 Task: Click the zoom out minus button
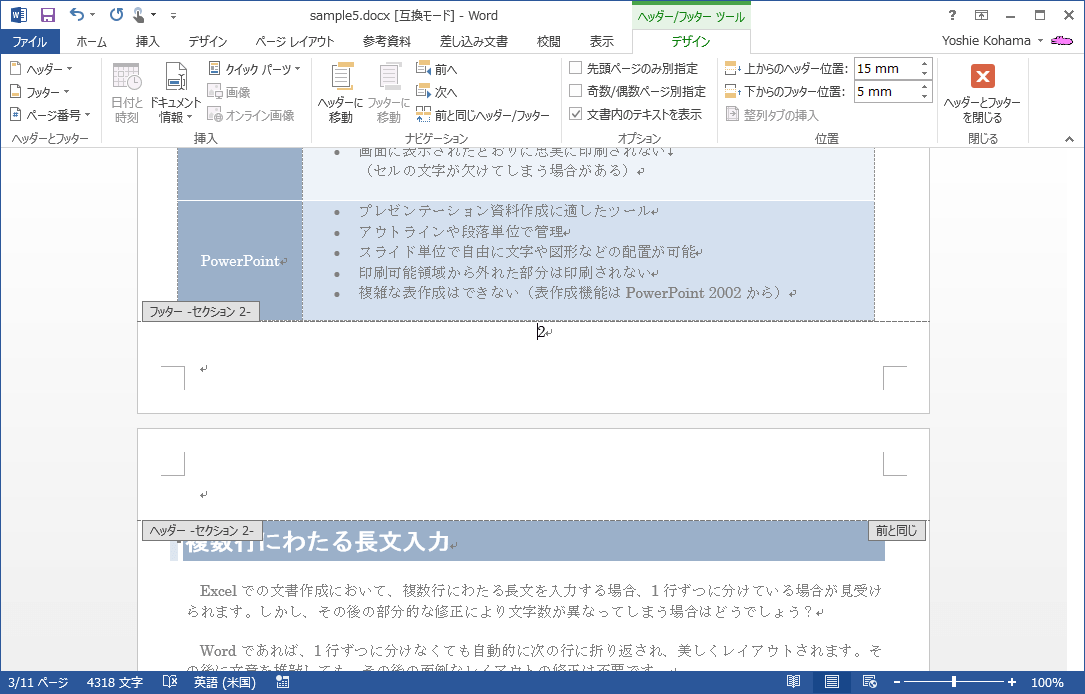(x=896, y=682)
